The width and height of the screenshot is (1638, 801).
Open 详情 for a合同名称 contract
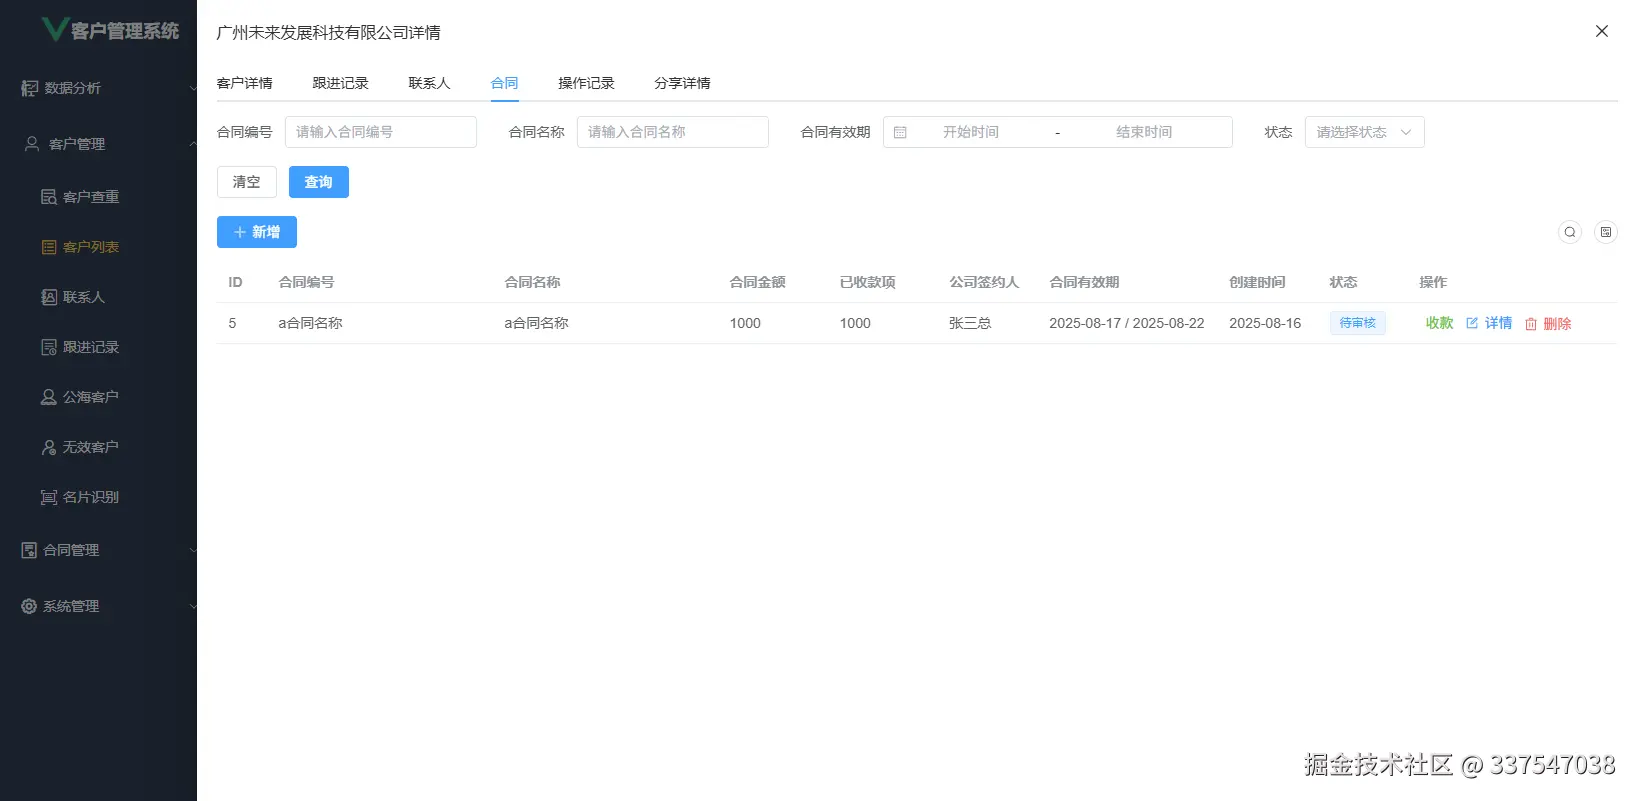1498,323
